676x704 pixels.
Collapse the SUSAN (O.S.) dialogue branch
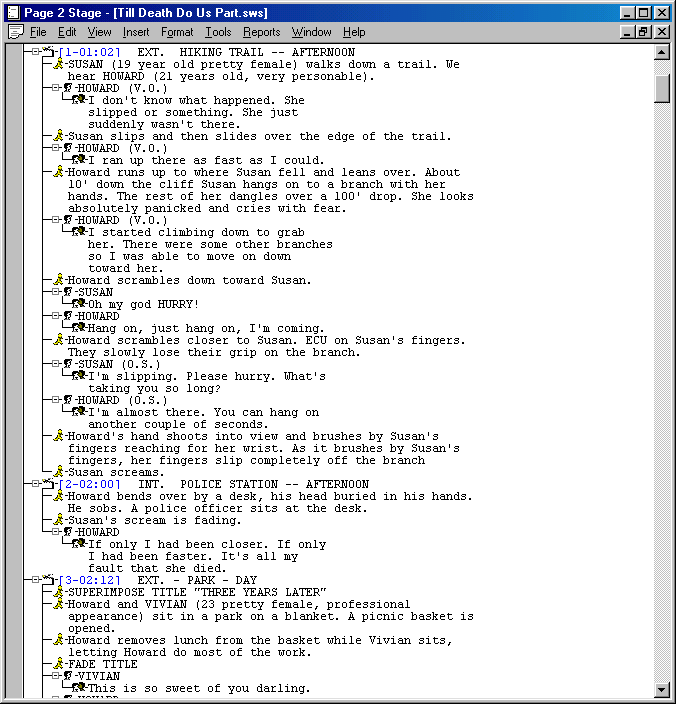click(x=56, y=364)
